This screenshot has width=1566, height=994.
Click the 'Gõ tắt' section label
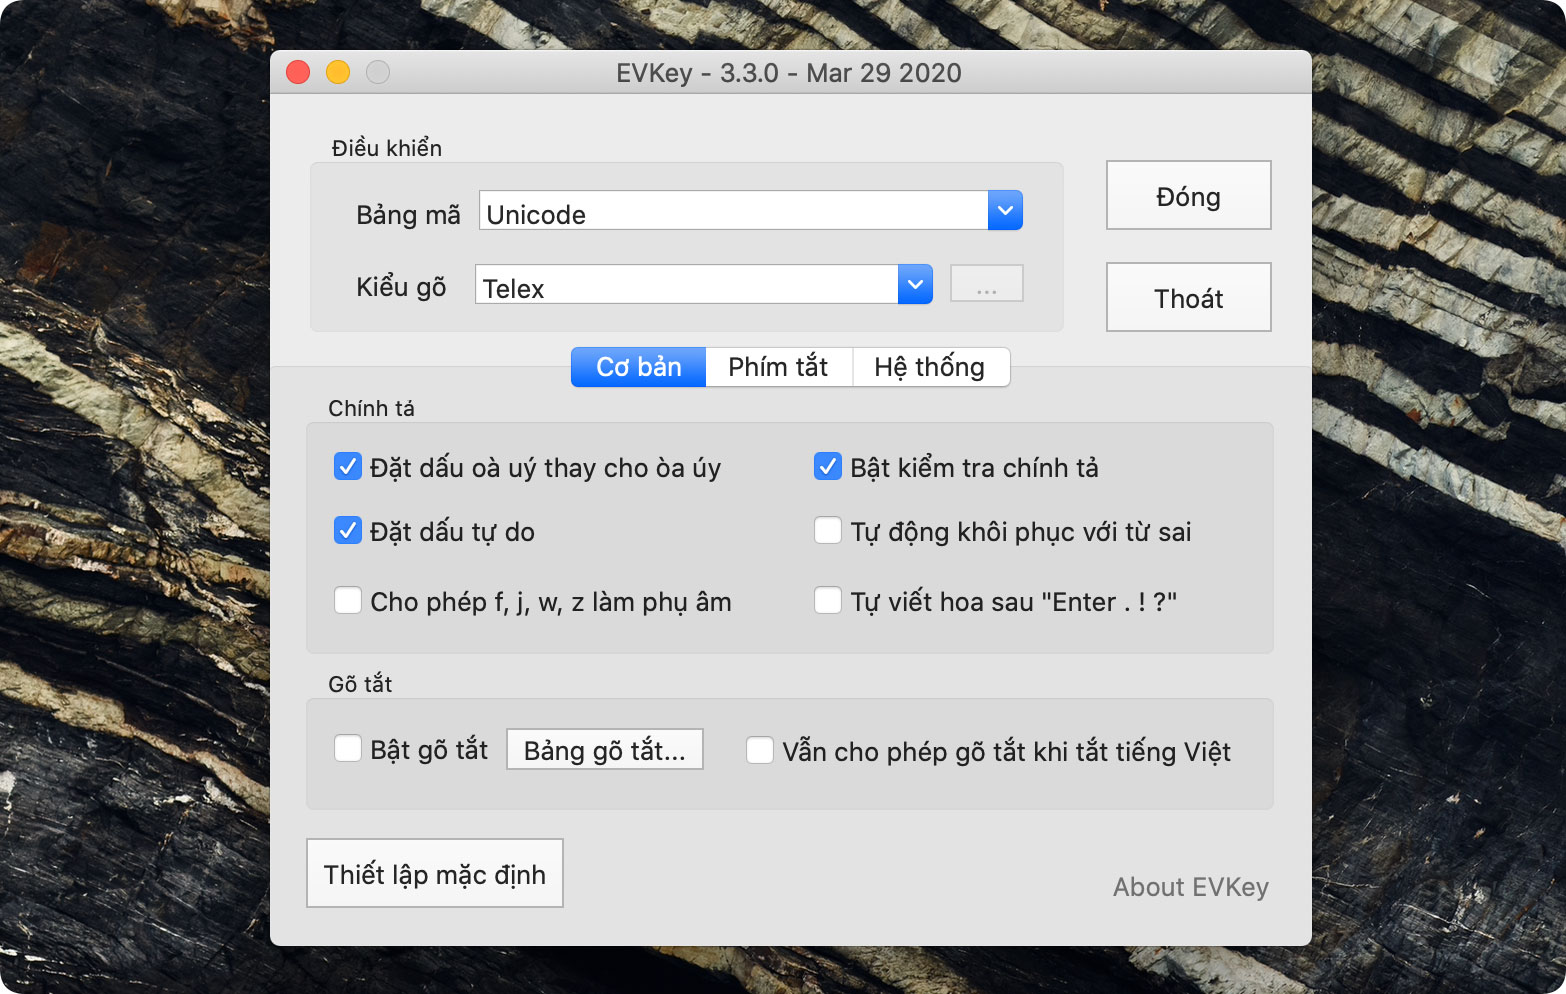point(360,684)
